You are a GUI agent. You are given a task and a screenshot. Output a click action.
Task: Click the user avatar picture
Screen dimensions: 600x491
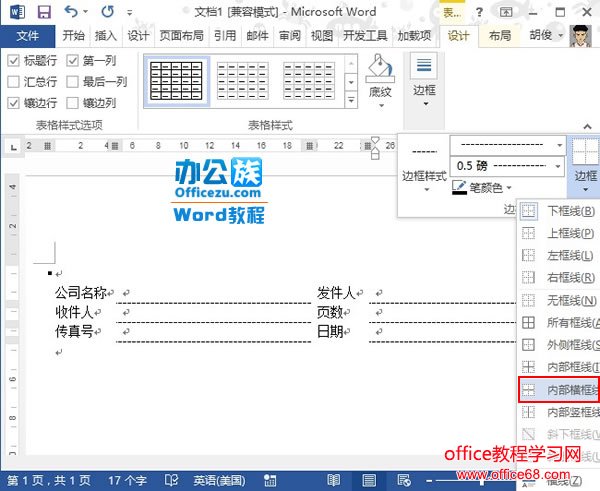(x=580, y=36)
